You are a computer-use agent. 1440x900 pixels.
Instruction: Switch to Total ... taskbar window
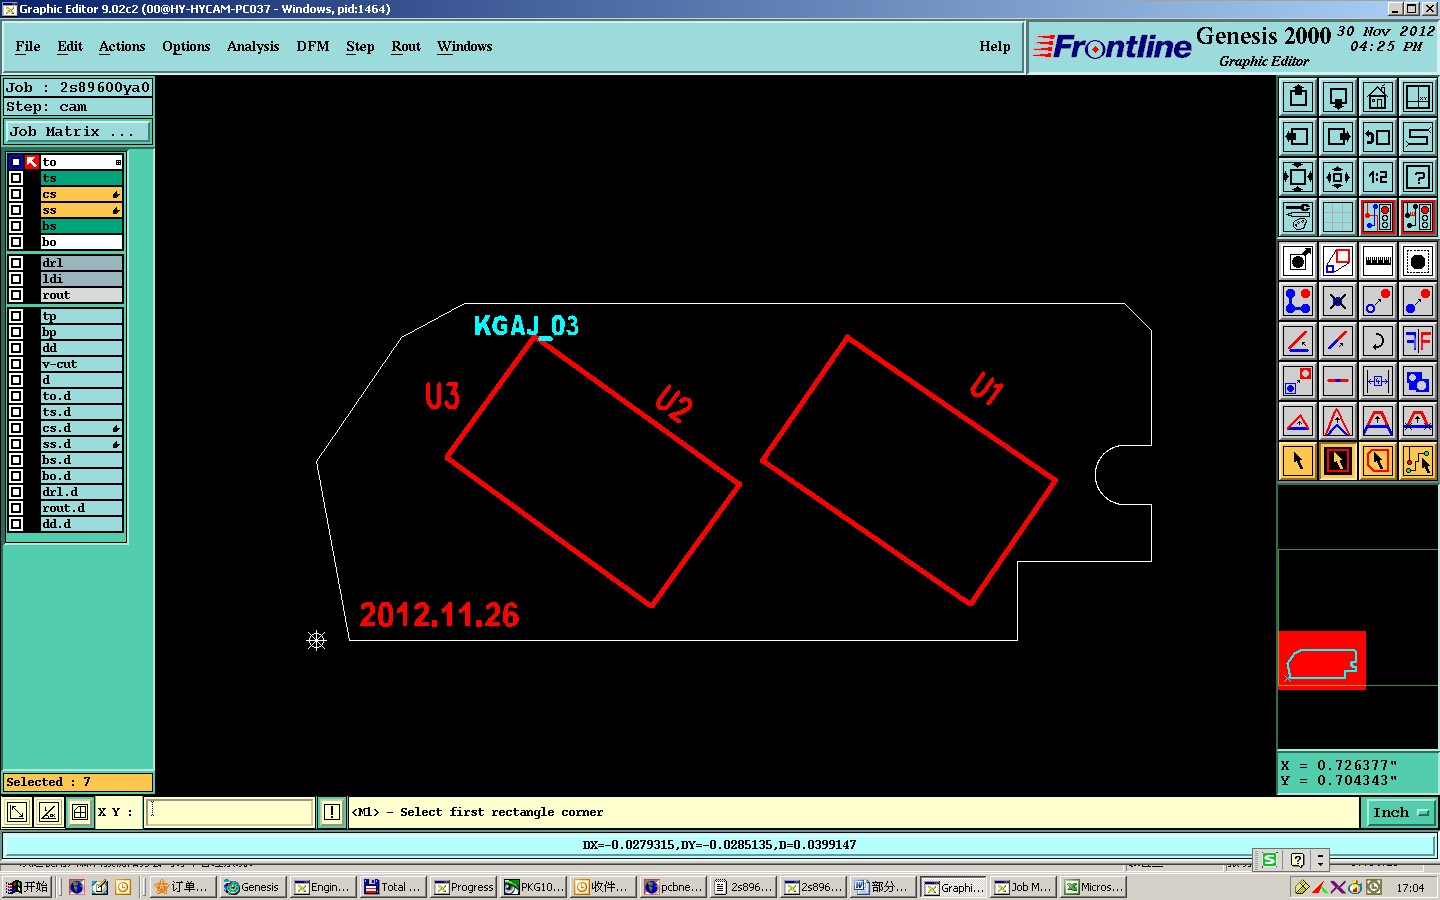[393, 887]
